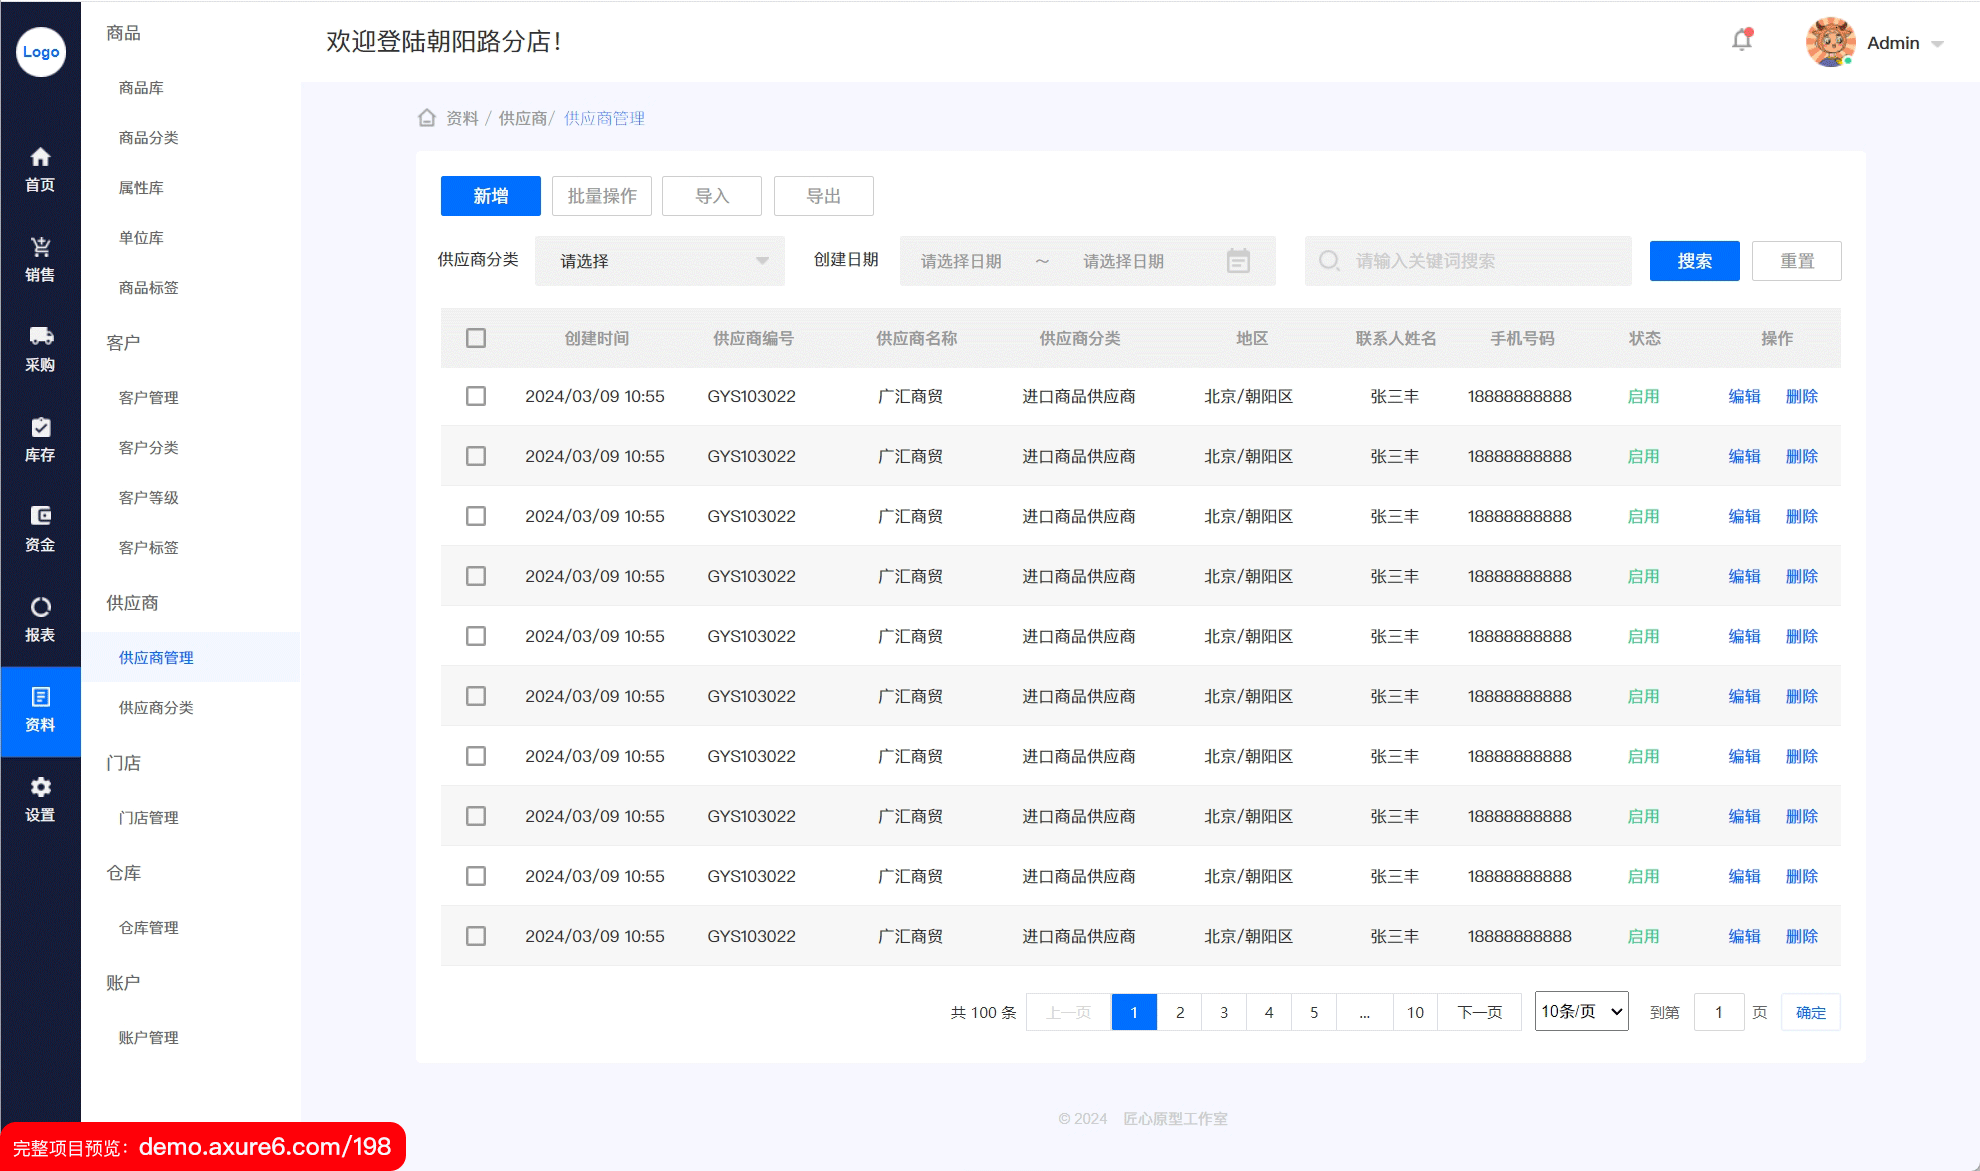The width and height of the screenshot is (1980, 1171).
Task: Open the 10条/页 page size dropdown
Action: pyautogui.click(x=1582, y=1011)
